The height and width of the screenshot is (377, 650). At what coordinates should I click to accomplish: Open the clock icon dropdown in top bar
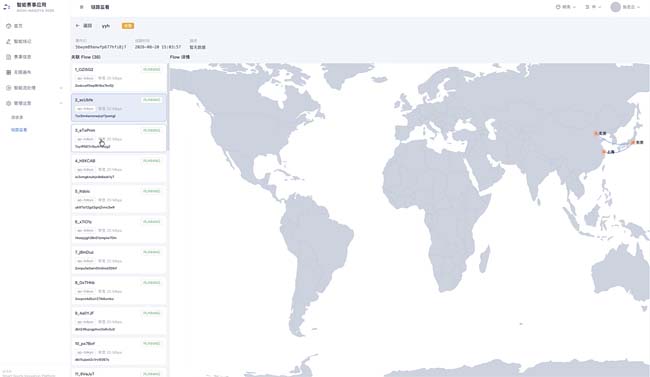point(565,7)
